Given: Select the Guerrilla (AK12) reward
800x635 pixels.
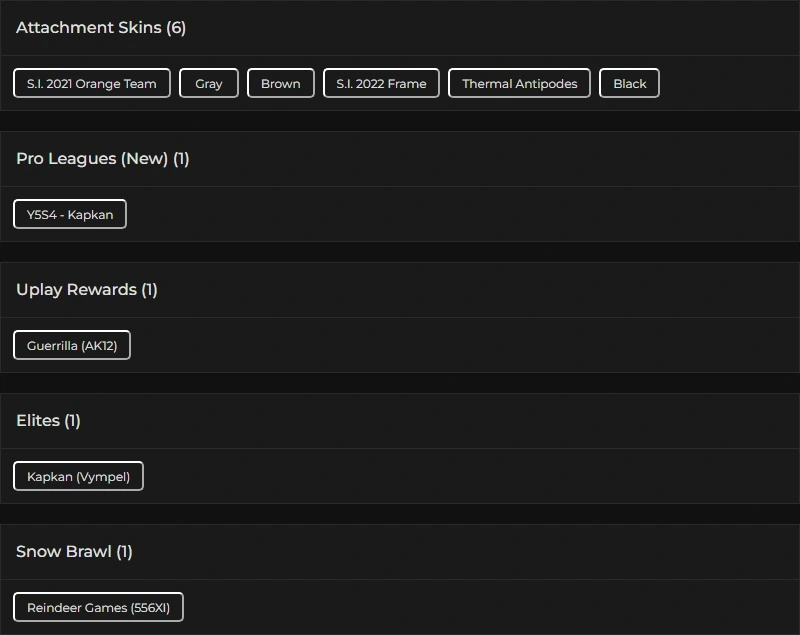Looking at the screenshot, I should click(72, 346).
